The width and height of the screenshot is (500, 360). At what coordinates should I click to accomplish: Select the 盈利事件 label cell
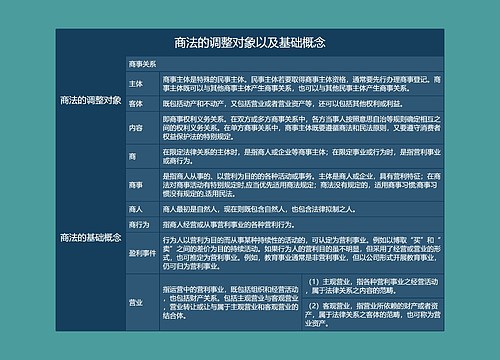[x=143, y=253]
